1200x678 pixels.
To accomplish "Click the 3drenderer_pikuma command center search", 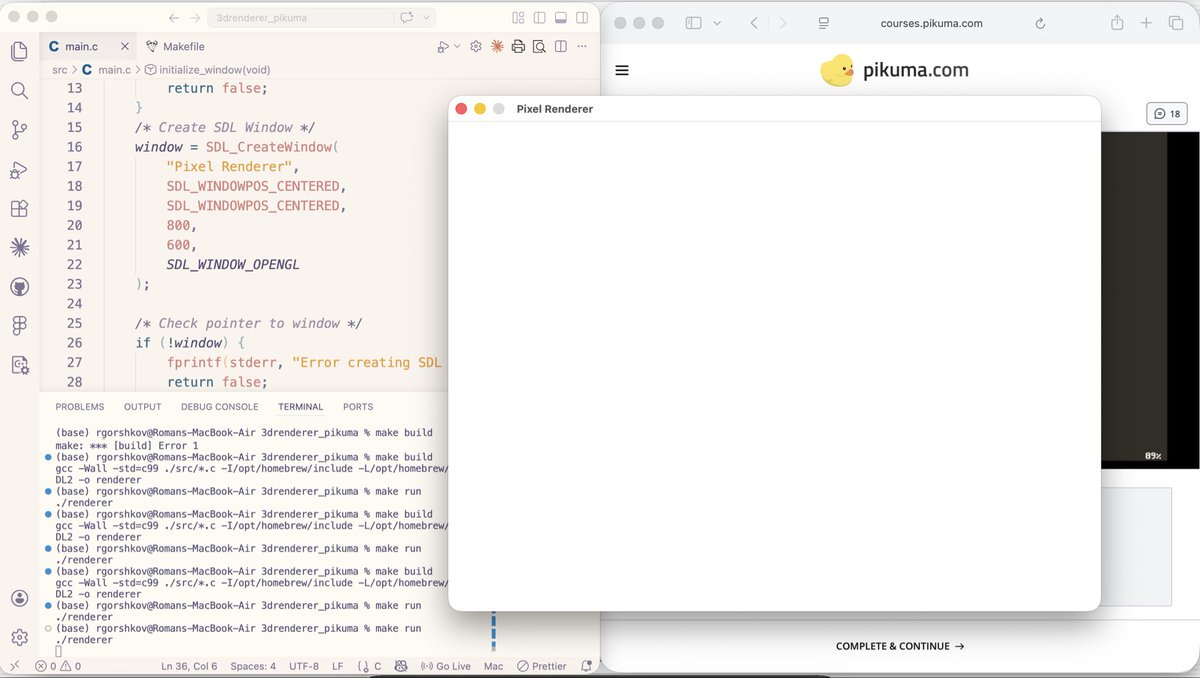I will (300, 18).
